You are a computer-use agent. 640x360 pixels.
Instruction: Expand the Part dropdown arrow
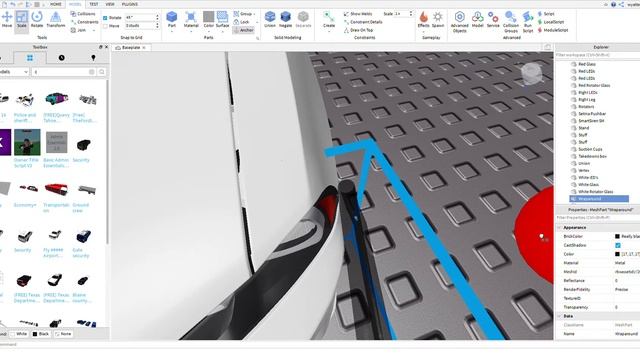(172, 31)
